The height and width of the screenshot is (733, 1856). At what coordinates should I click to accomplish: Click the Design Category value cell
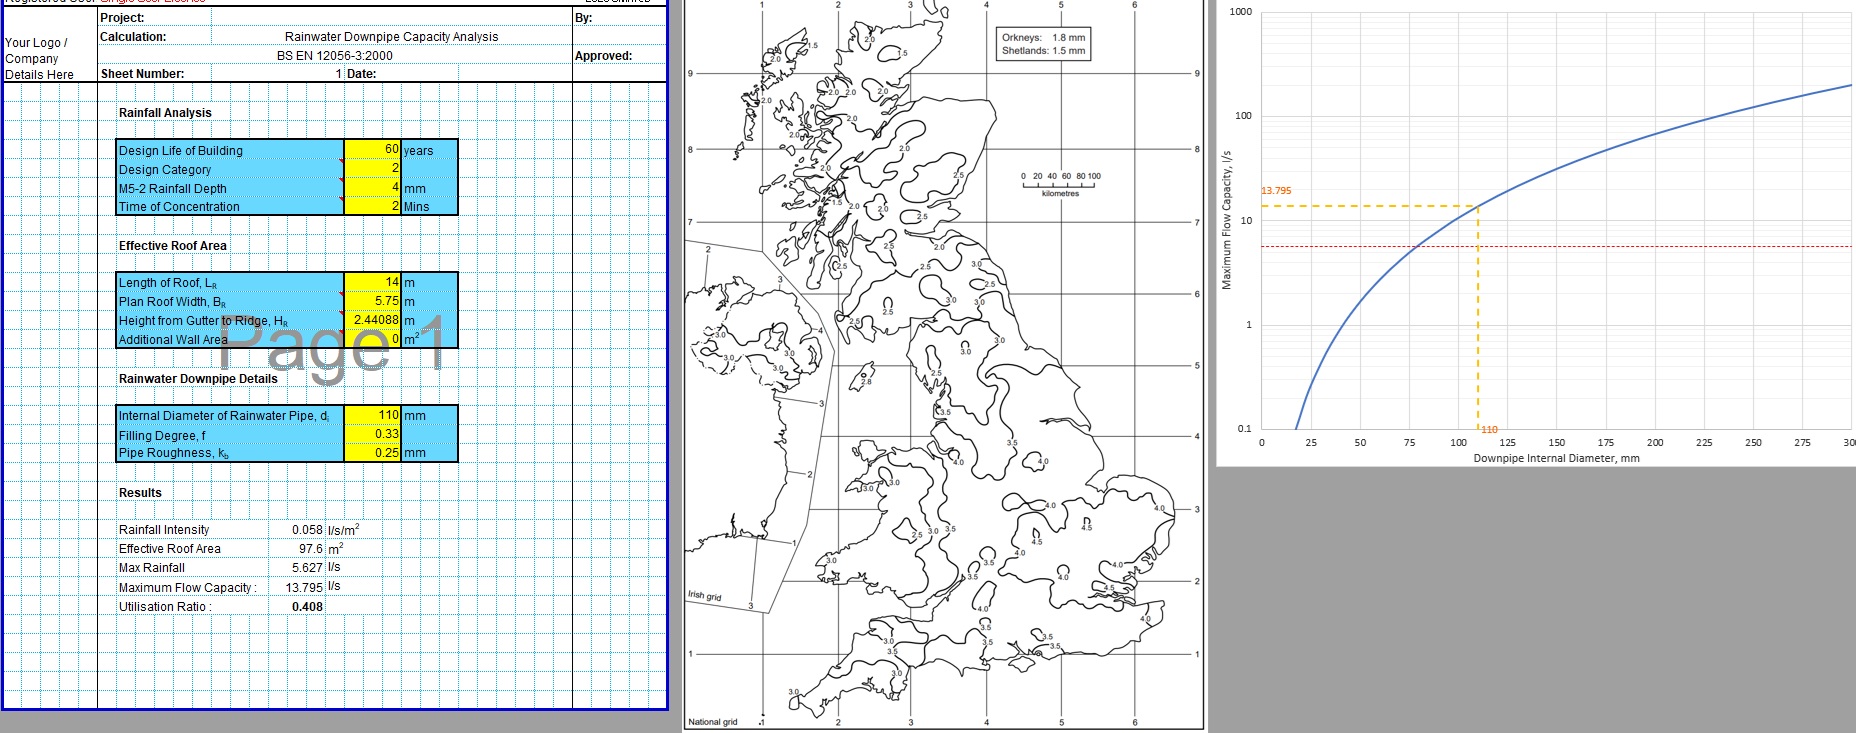372,169
